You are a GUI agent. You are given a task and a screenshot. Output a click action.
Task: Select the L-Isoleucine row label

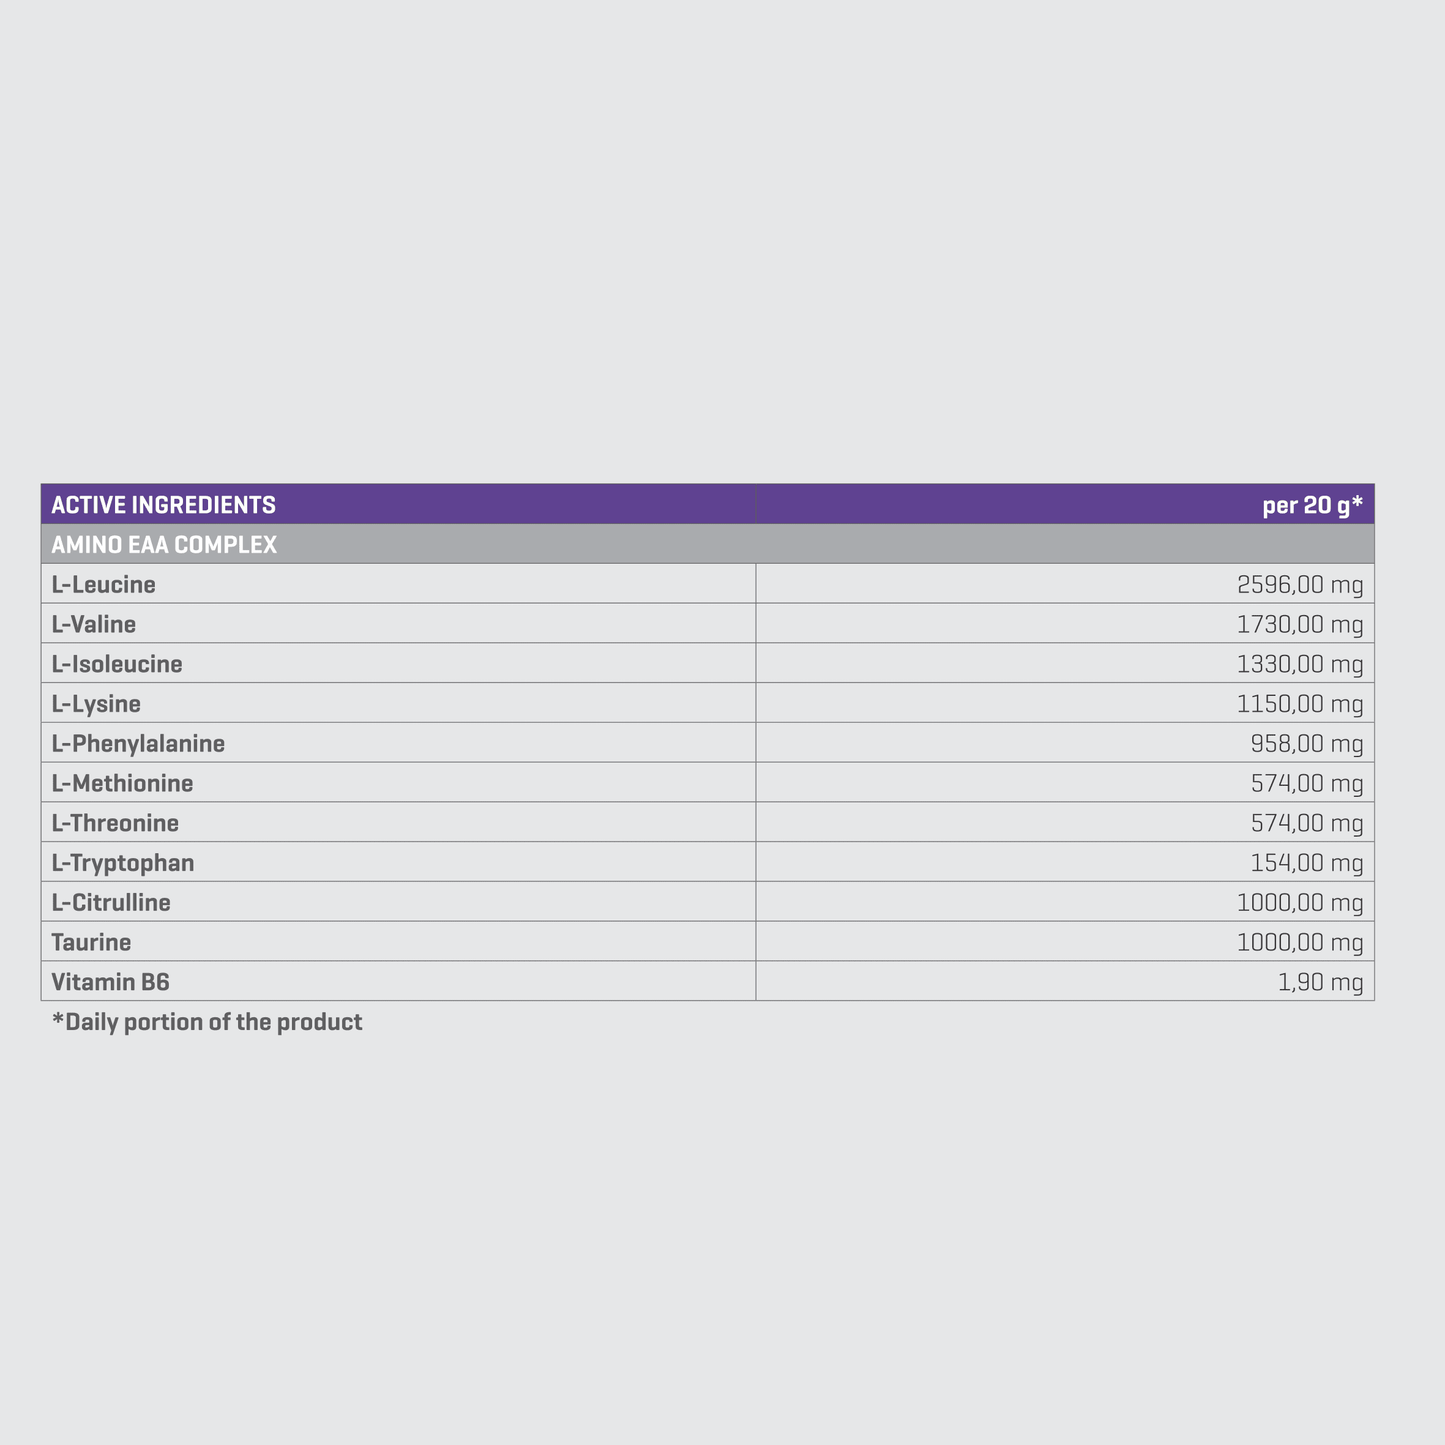(117, 664)
